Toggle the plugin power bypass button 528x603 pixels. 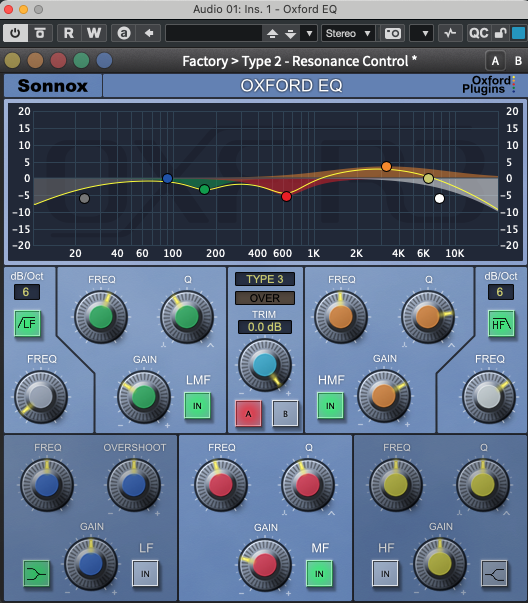(x=15, y=33)
